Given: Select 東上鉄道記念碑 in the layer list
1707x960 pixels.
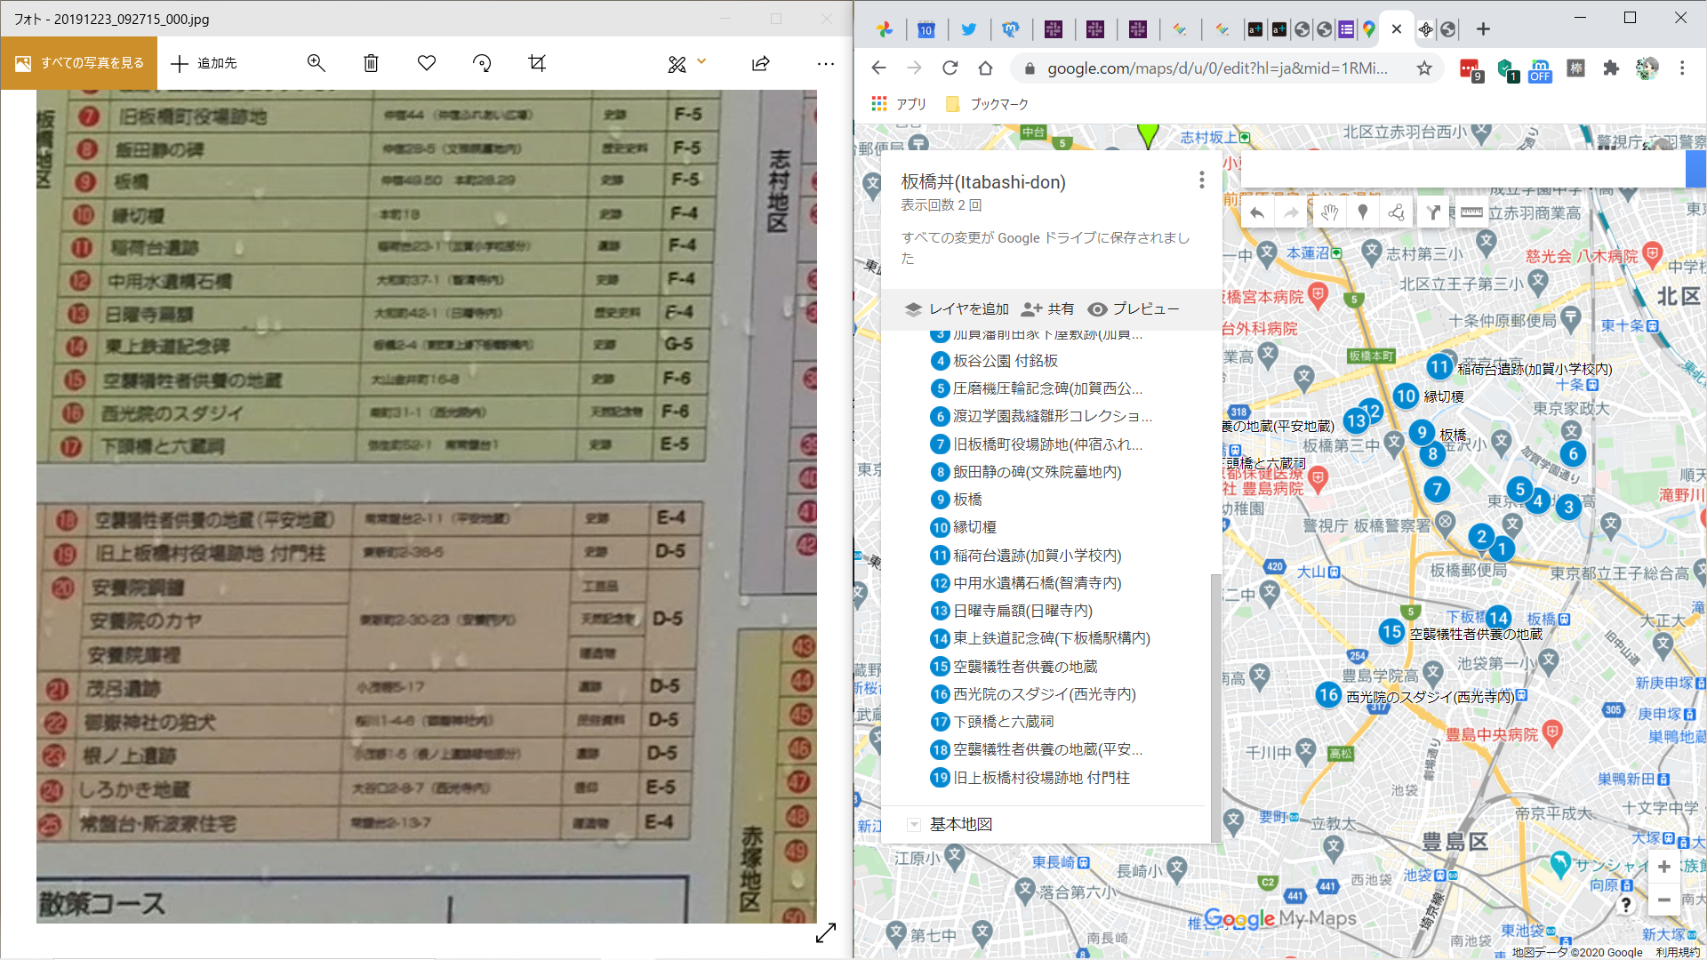Looking at the screenshot, I should point(1051,638).
